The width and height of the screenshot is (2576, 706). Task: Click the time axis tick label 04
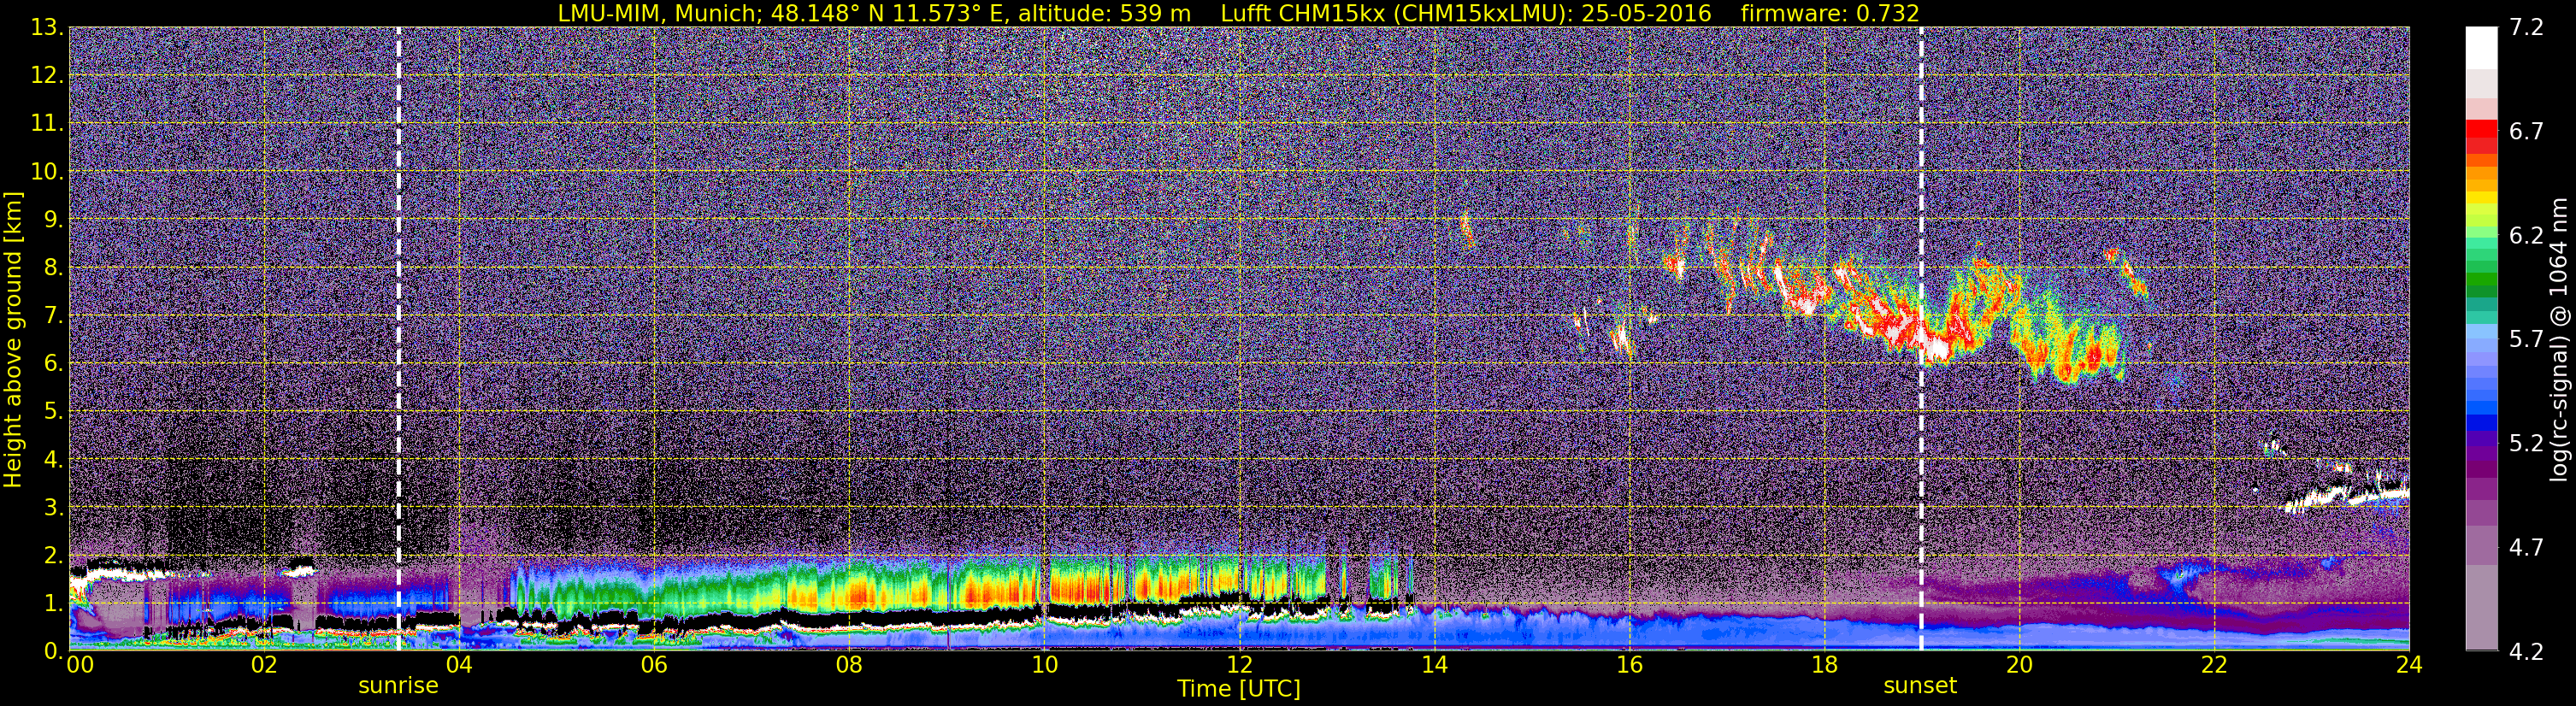459,664
